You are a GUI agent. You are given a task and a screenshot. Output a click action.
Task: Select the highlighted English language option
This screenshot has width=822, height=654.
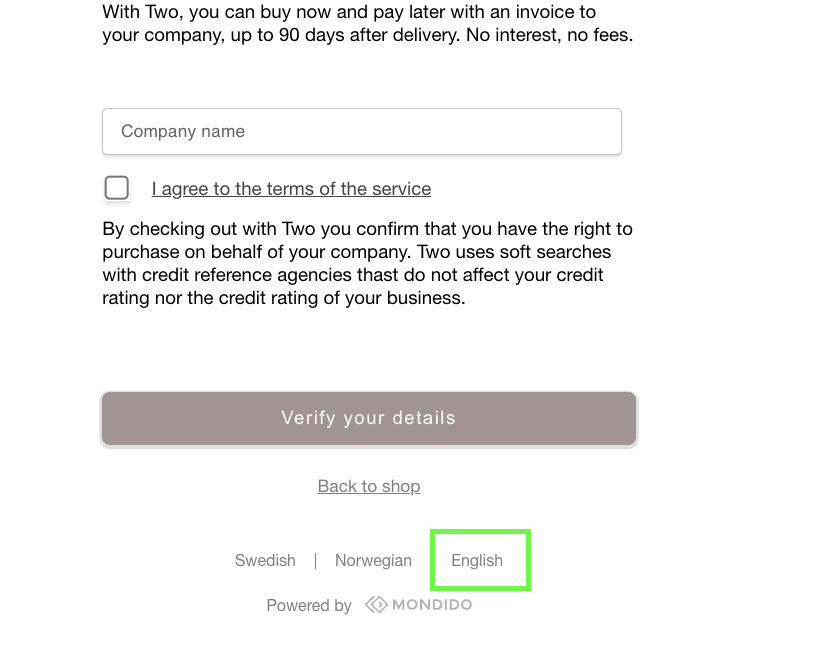point(477,560)
